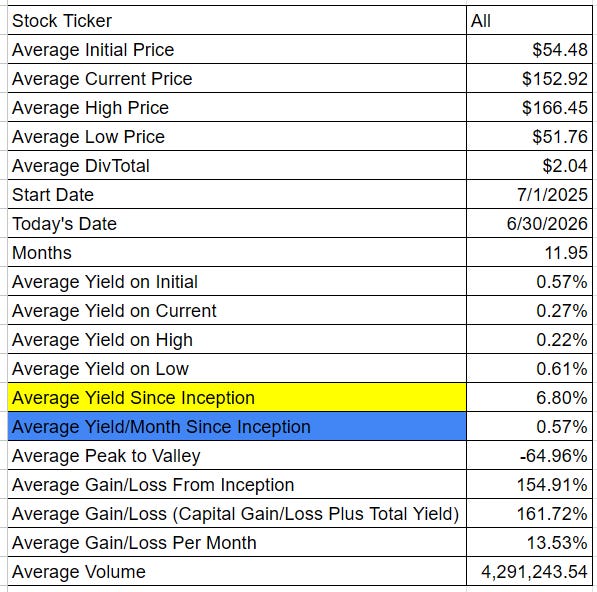Screen dimensions: 597x592
Task: Select the Stock Ticker label cell
Action: tap(237, 20)
